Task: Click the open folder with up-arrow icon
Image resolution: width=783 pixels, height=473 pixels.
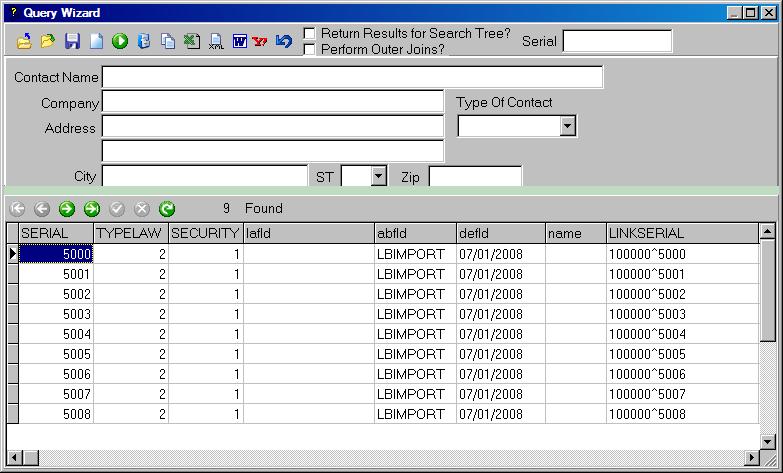Action: point(24,41)
